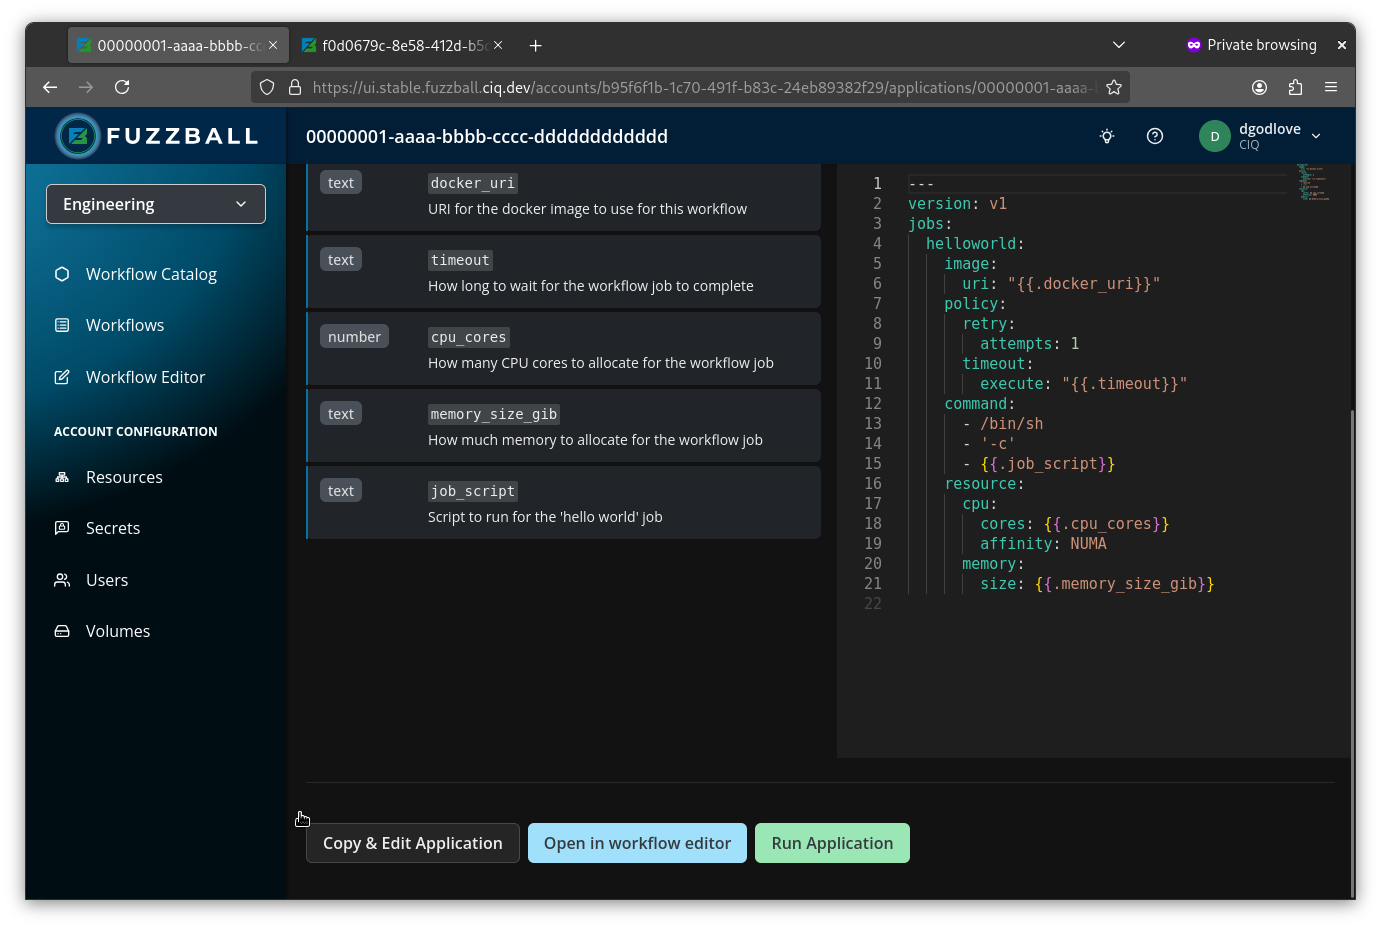The width and height of the screenshot is (1381, 928).
Task: Click the Run Application button
Action: click(832, 843)
